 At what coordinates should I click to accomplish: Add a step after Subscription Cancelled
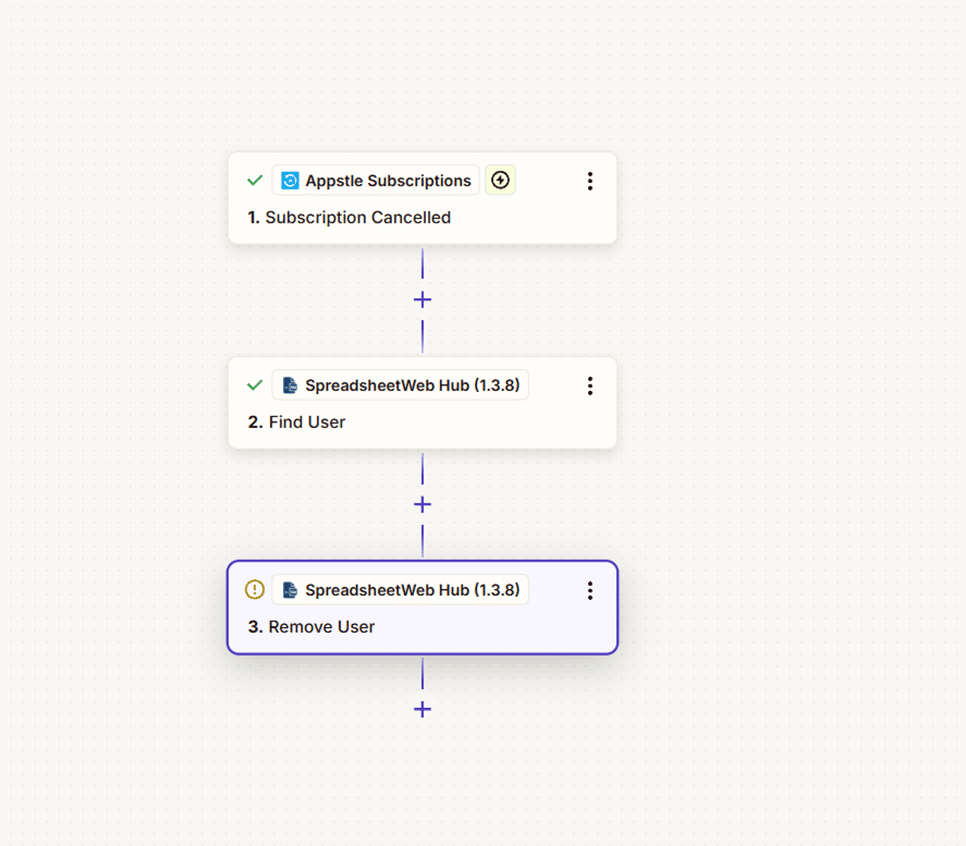422,300
